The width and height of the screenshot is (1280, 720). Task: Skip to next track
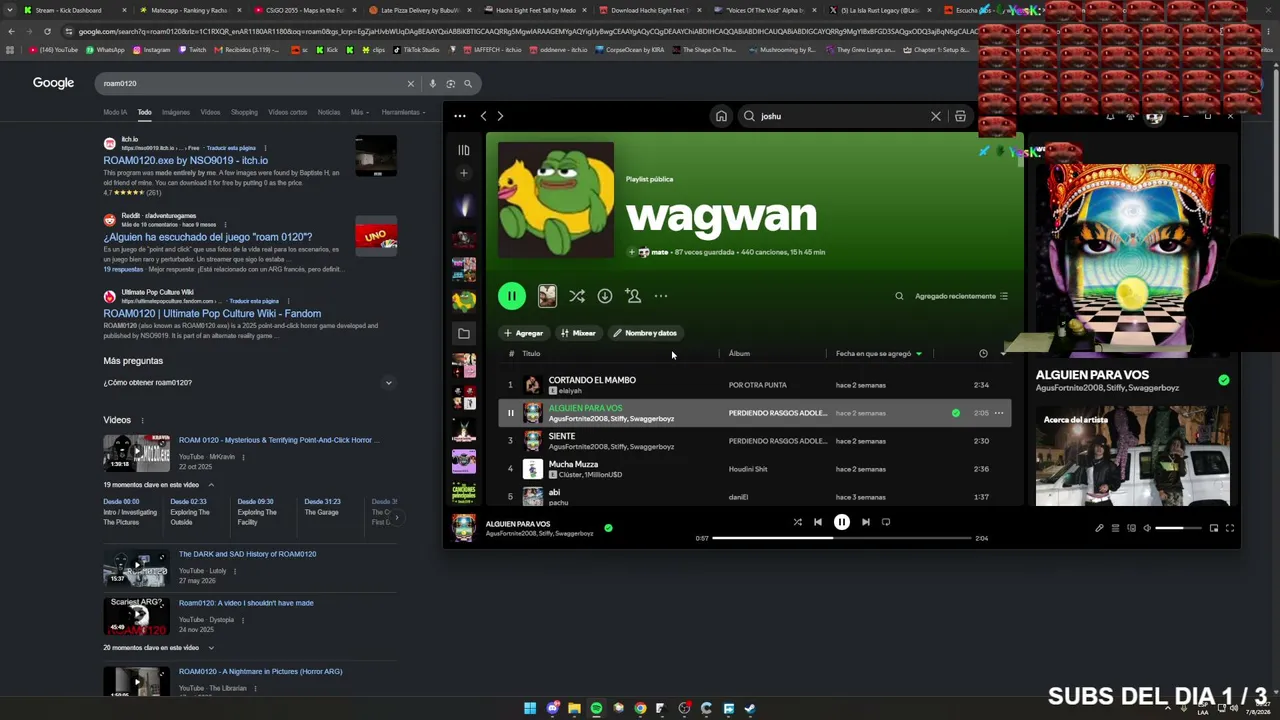point(866,522)
